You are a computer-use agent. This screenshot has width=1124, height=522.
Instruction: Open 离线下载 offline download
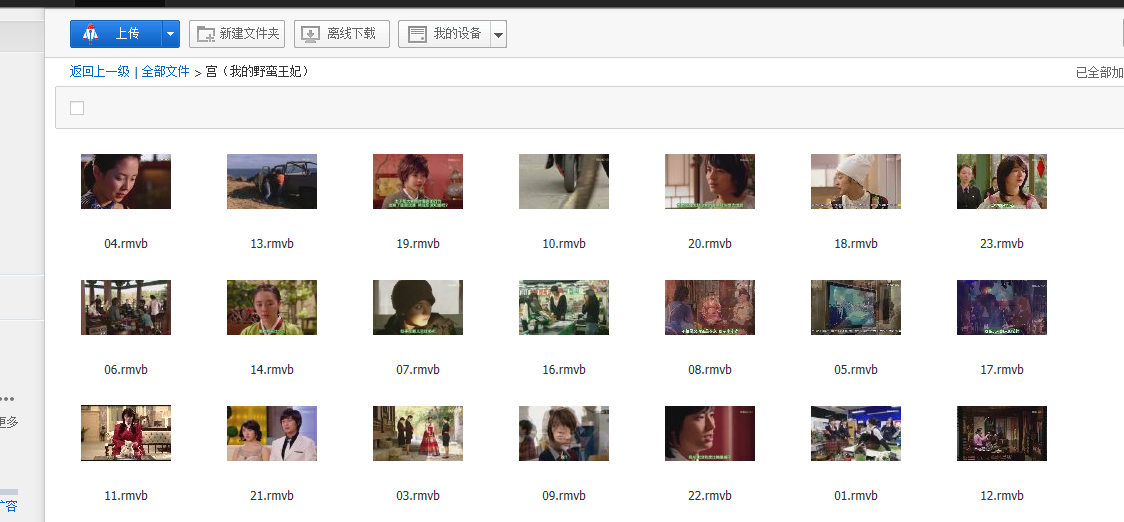[x=341, y=34]
